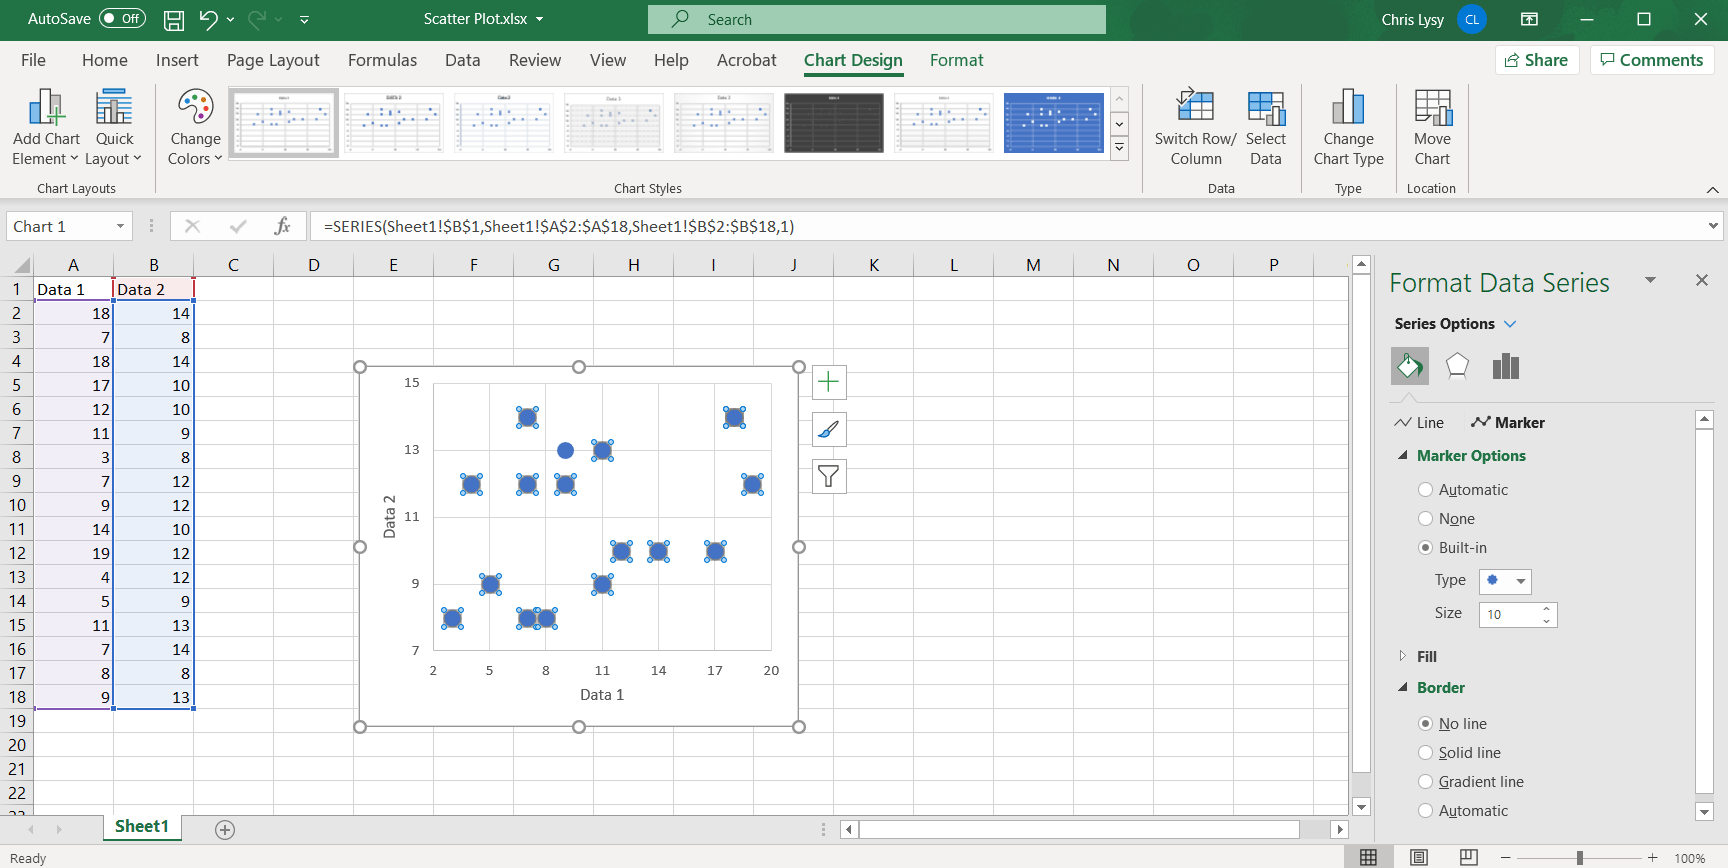Click the Save icon in title bar

point(174,19)
